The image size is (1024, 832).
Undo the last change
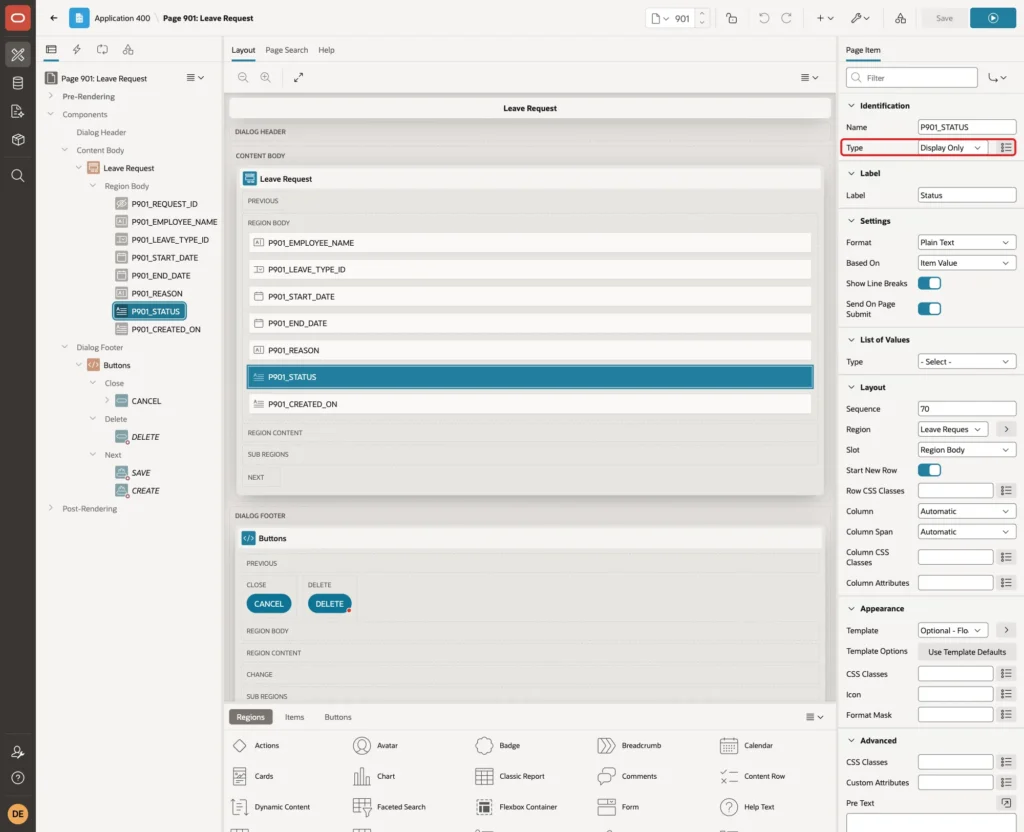[x=763, y=18]
